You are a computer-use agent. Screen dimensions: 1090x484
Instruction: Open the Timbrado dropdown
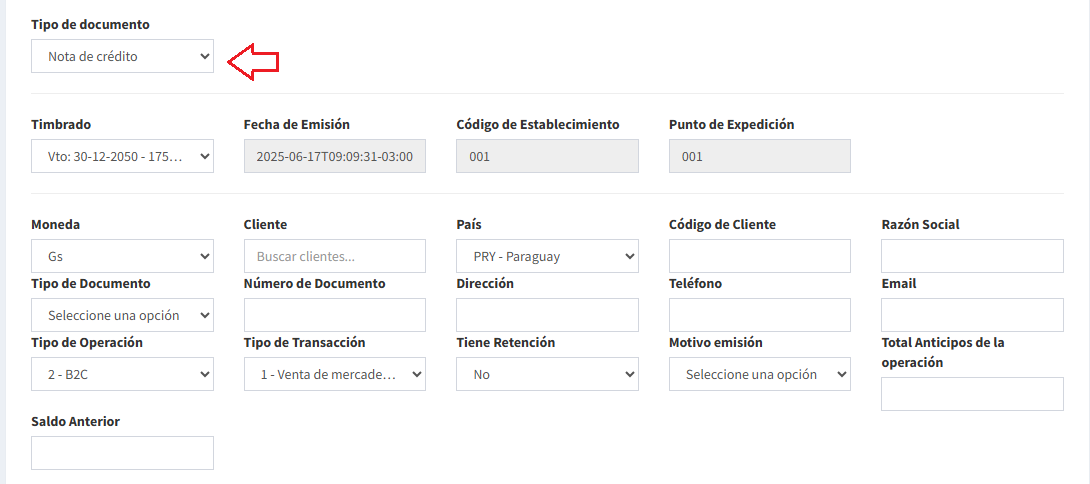[x=122, y=156]
